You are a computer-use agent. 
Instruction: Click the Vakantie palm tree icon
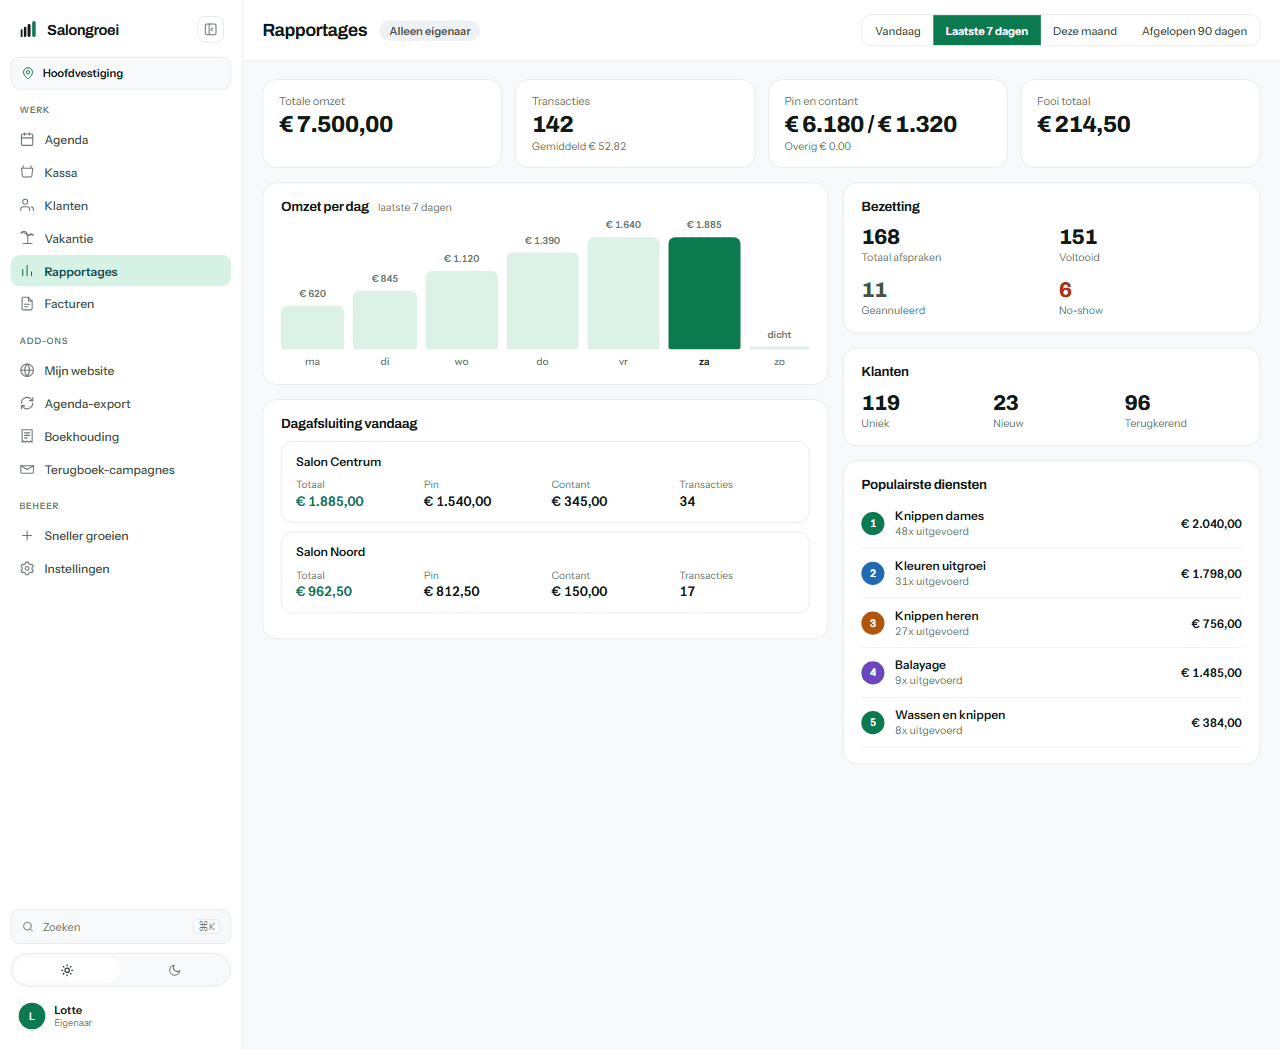coord(27,239)
